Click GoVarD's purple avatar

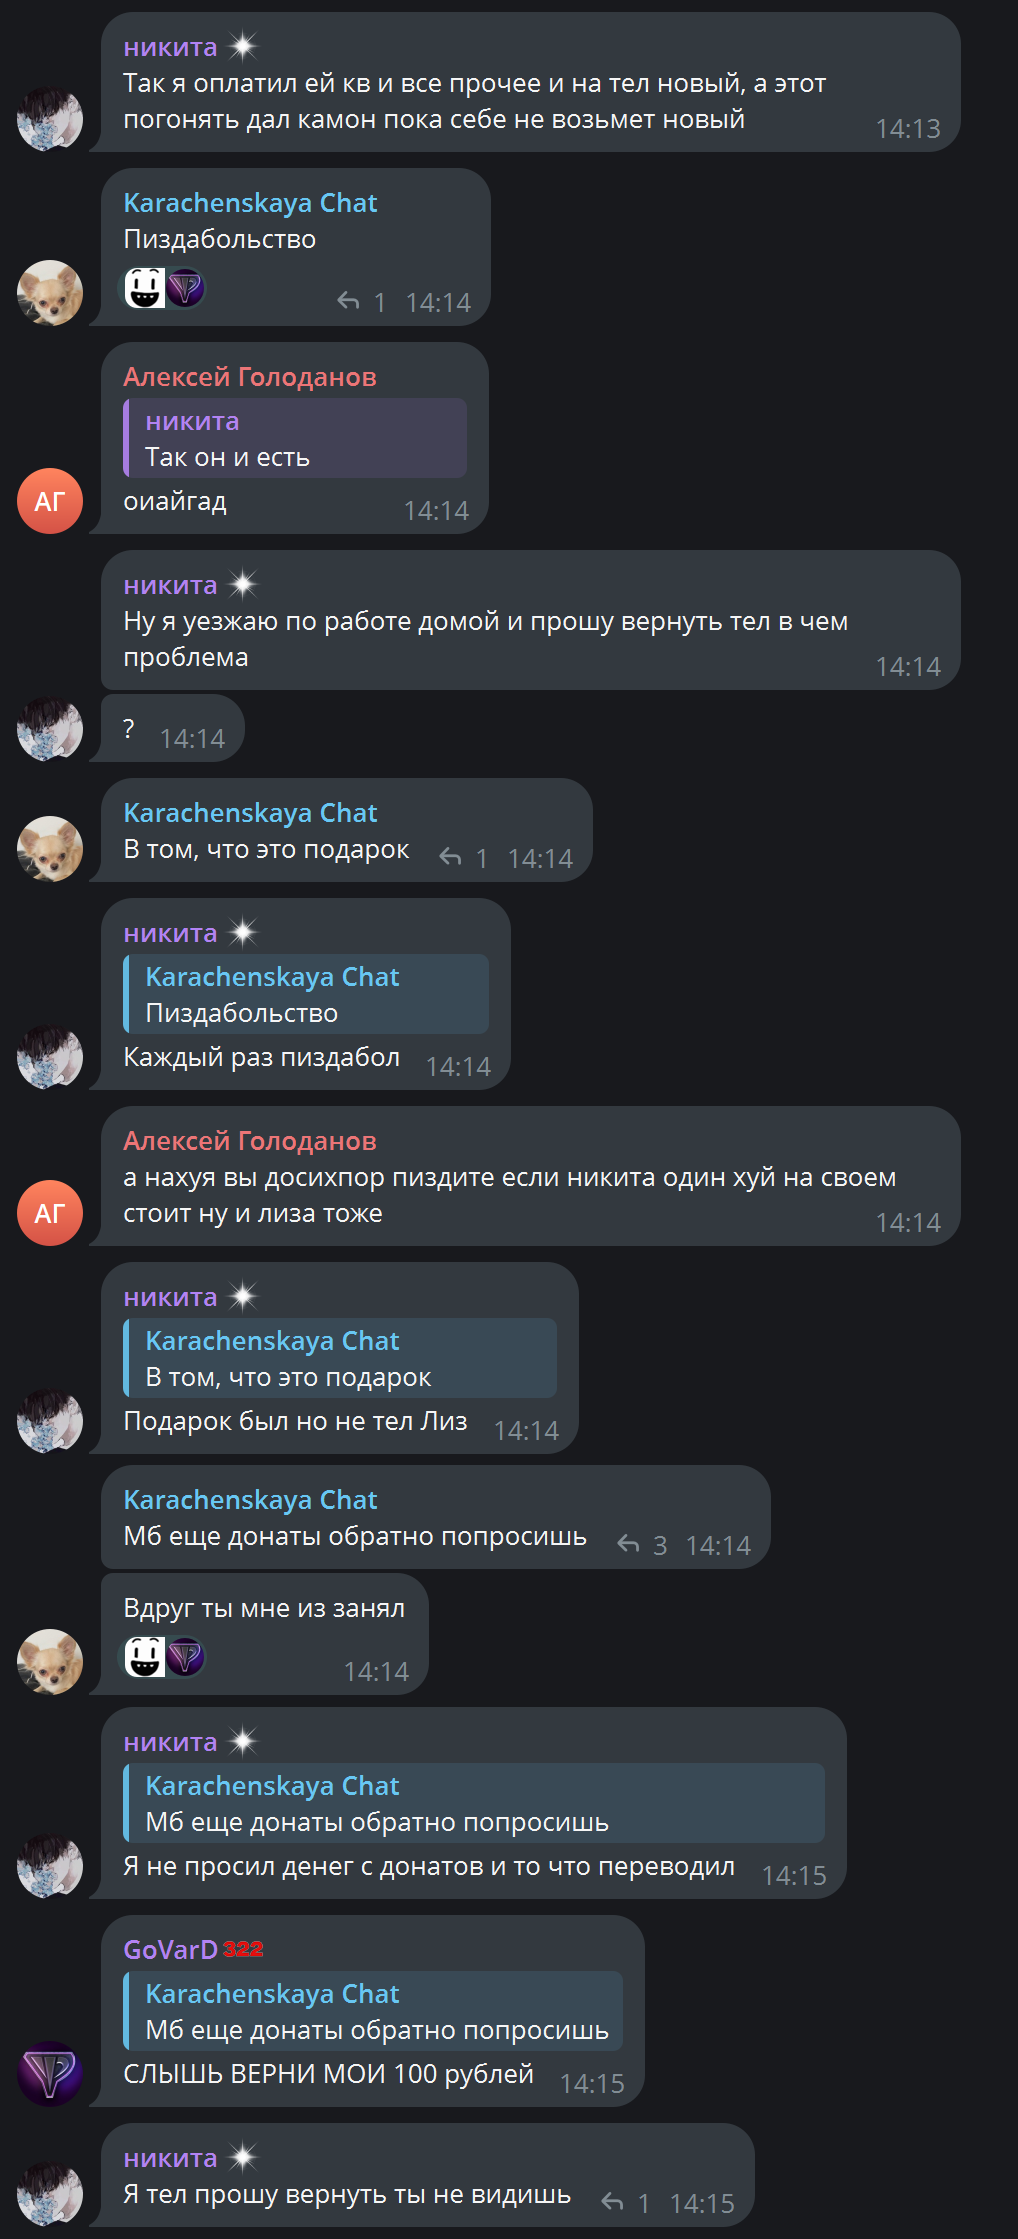tap(50, 2074)
